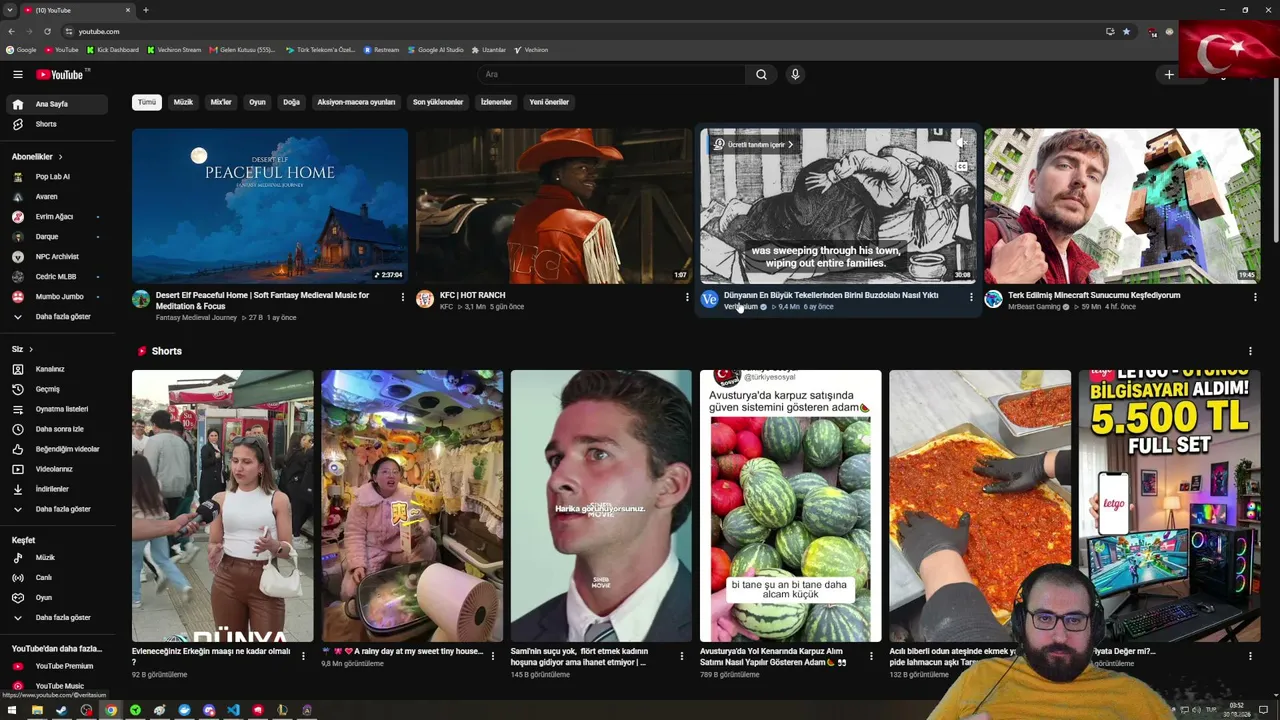Screen dimensions: 1280x720
Task: Click the search magnifier button
Action: pyautogui.click(x=761, y=74)
